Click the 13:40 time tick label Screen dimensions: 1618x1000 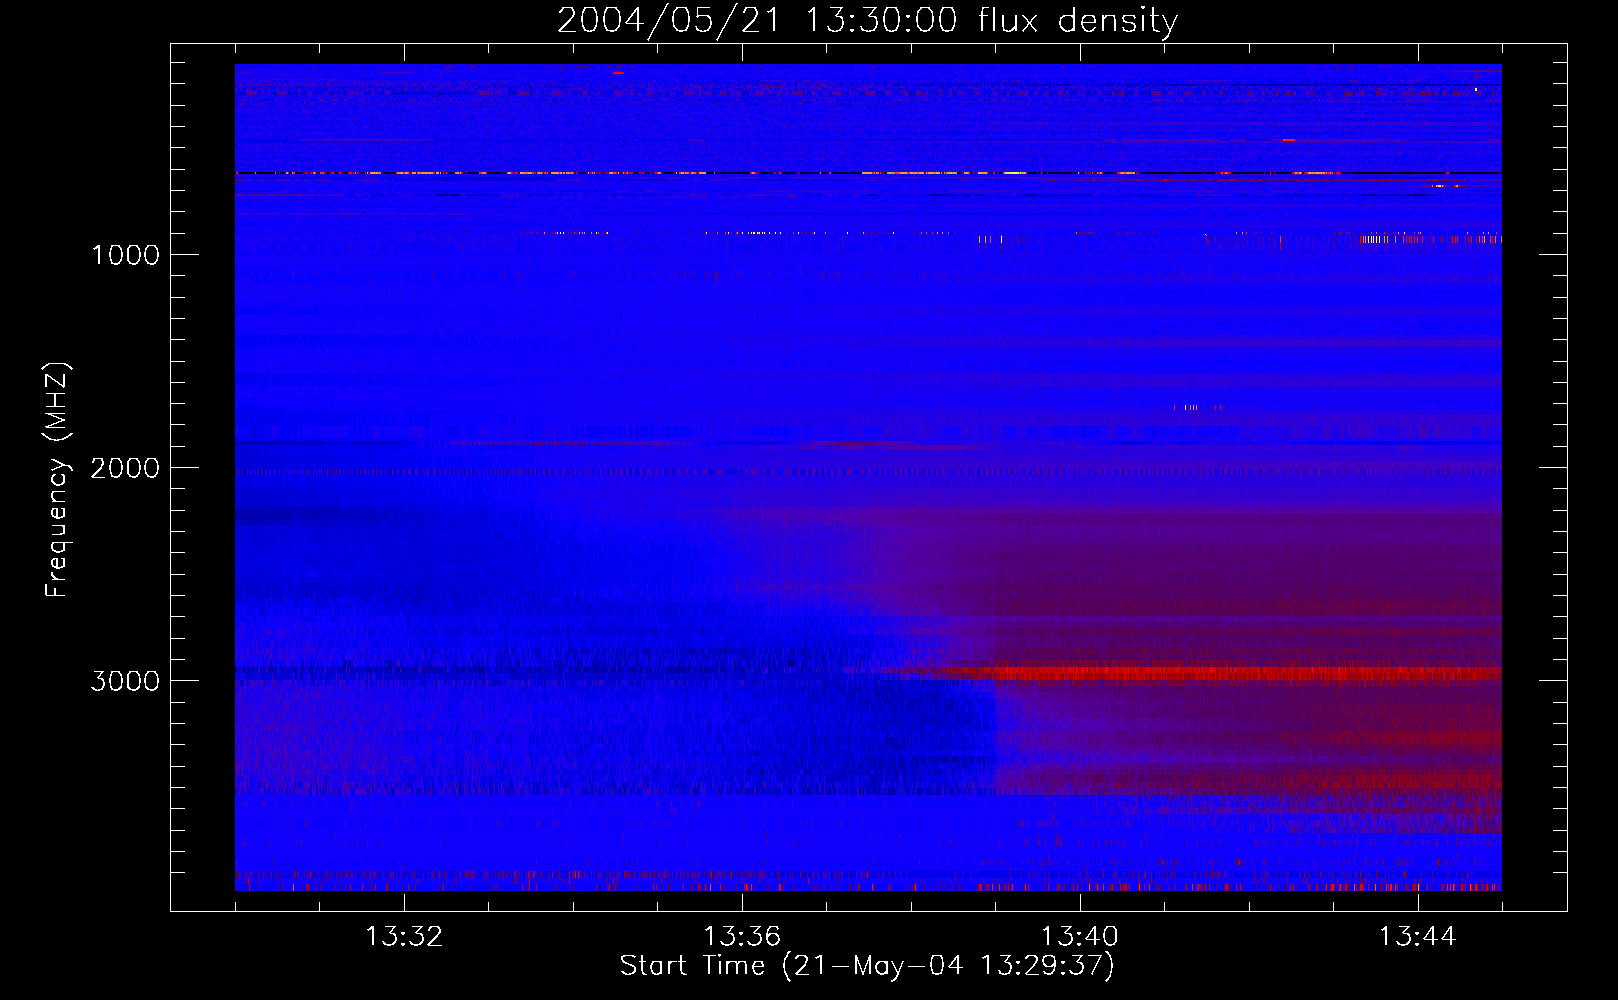tap(1080, 936)
